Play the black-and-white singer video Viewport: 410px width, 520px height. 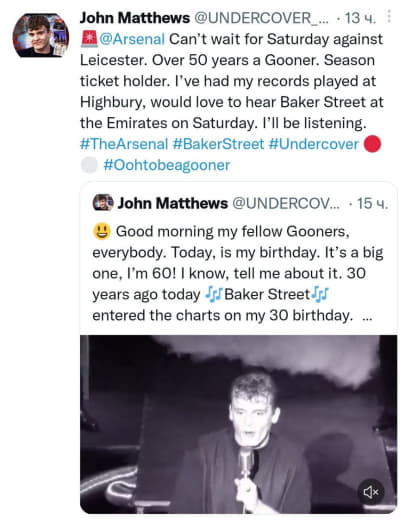coord(238,424)
